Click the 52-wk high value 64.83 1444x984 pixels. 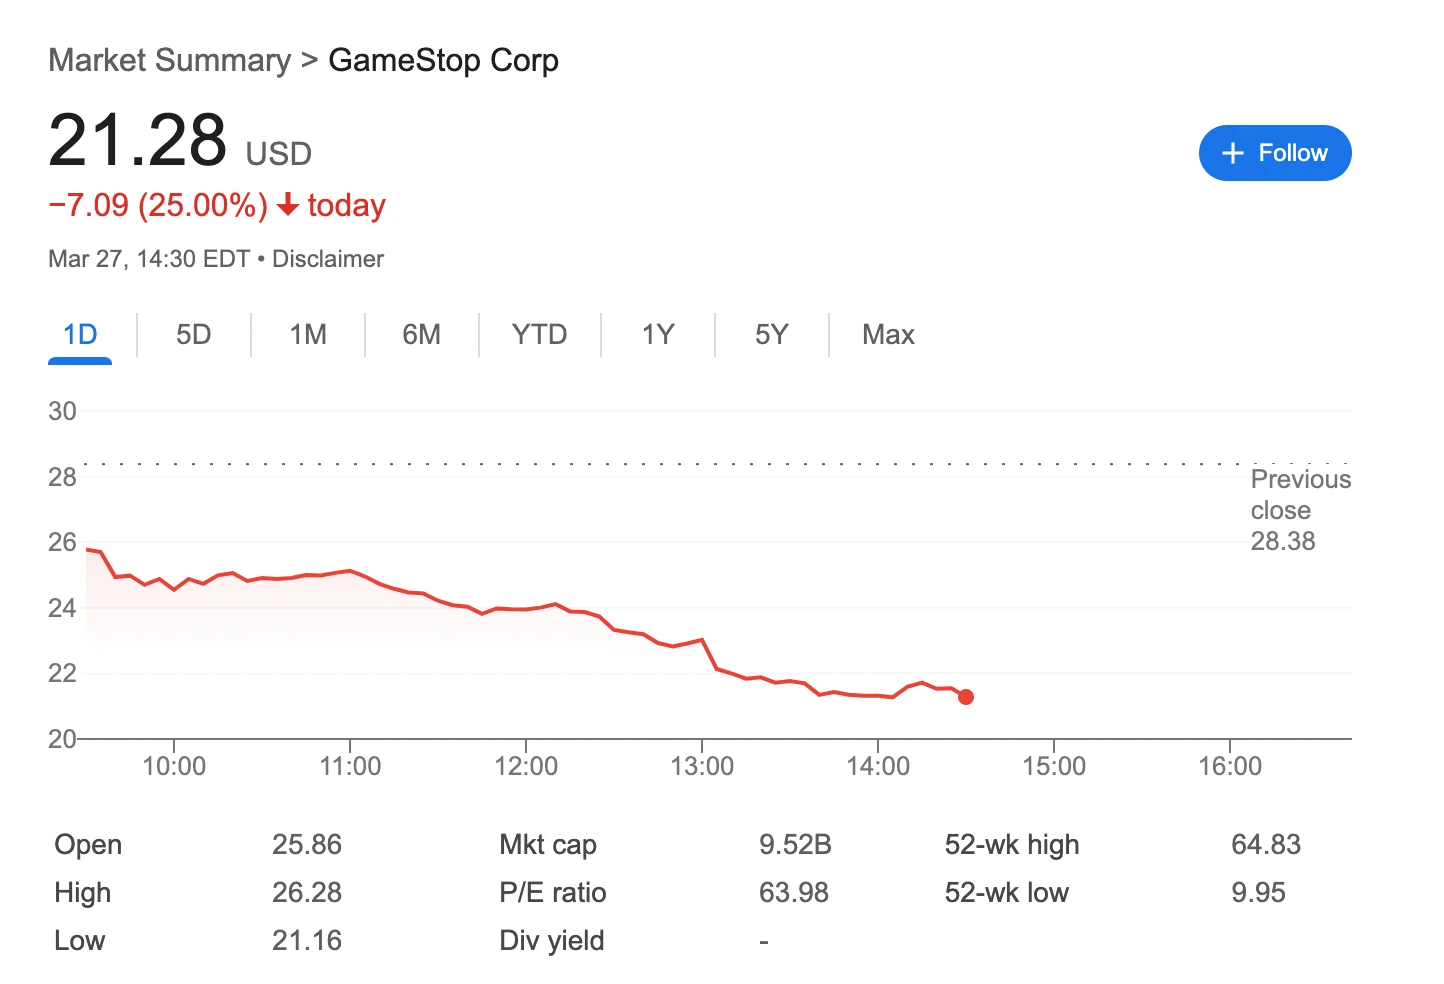tap(1266, 844)
